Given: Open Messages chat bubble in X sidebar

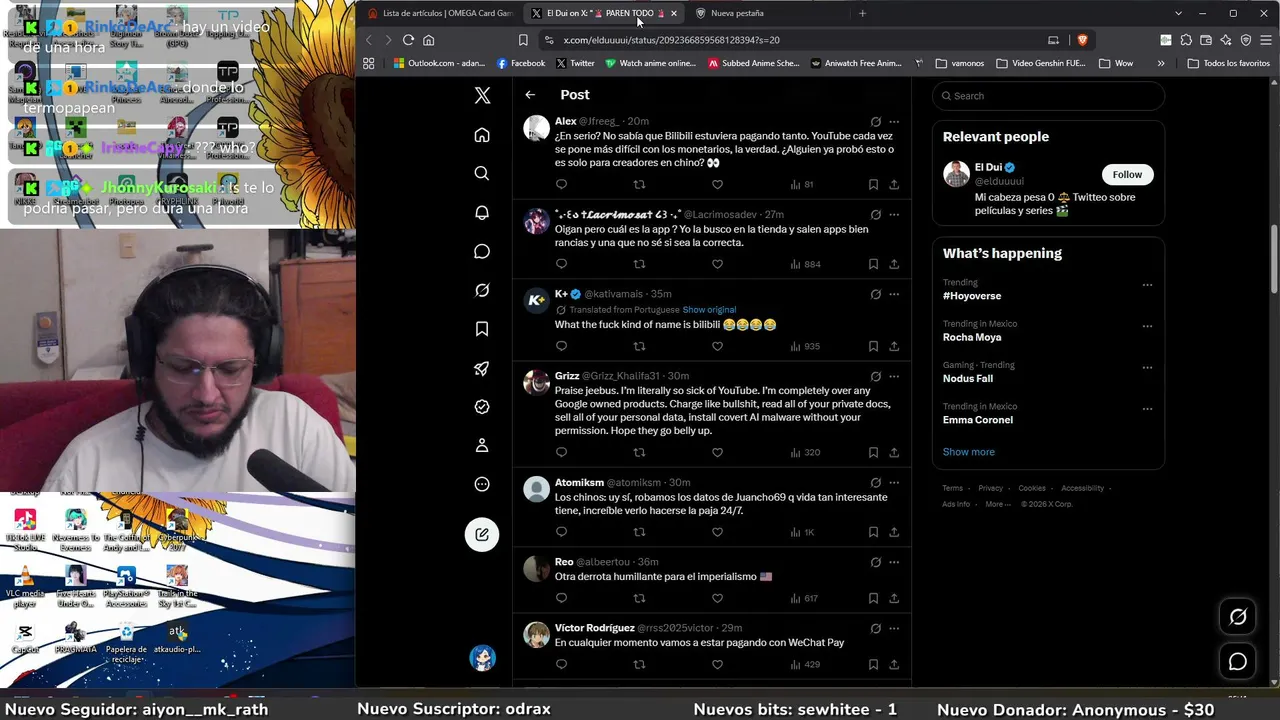Looking at the screenshot, I should click(482, 251).
